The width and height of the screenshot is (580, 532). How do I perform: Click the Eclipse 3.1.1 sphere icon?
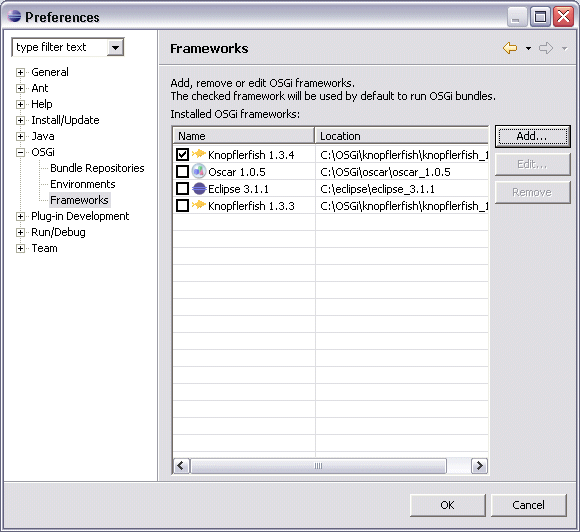[x=199, y=189]
